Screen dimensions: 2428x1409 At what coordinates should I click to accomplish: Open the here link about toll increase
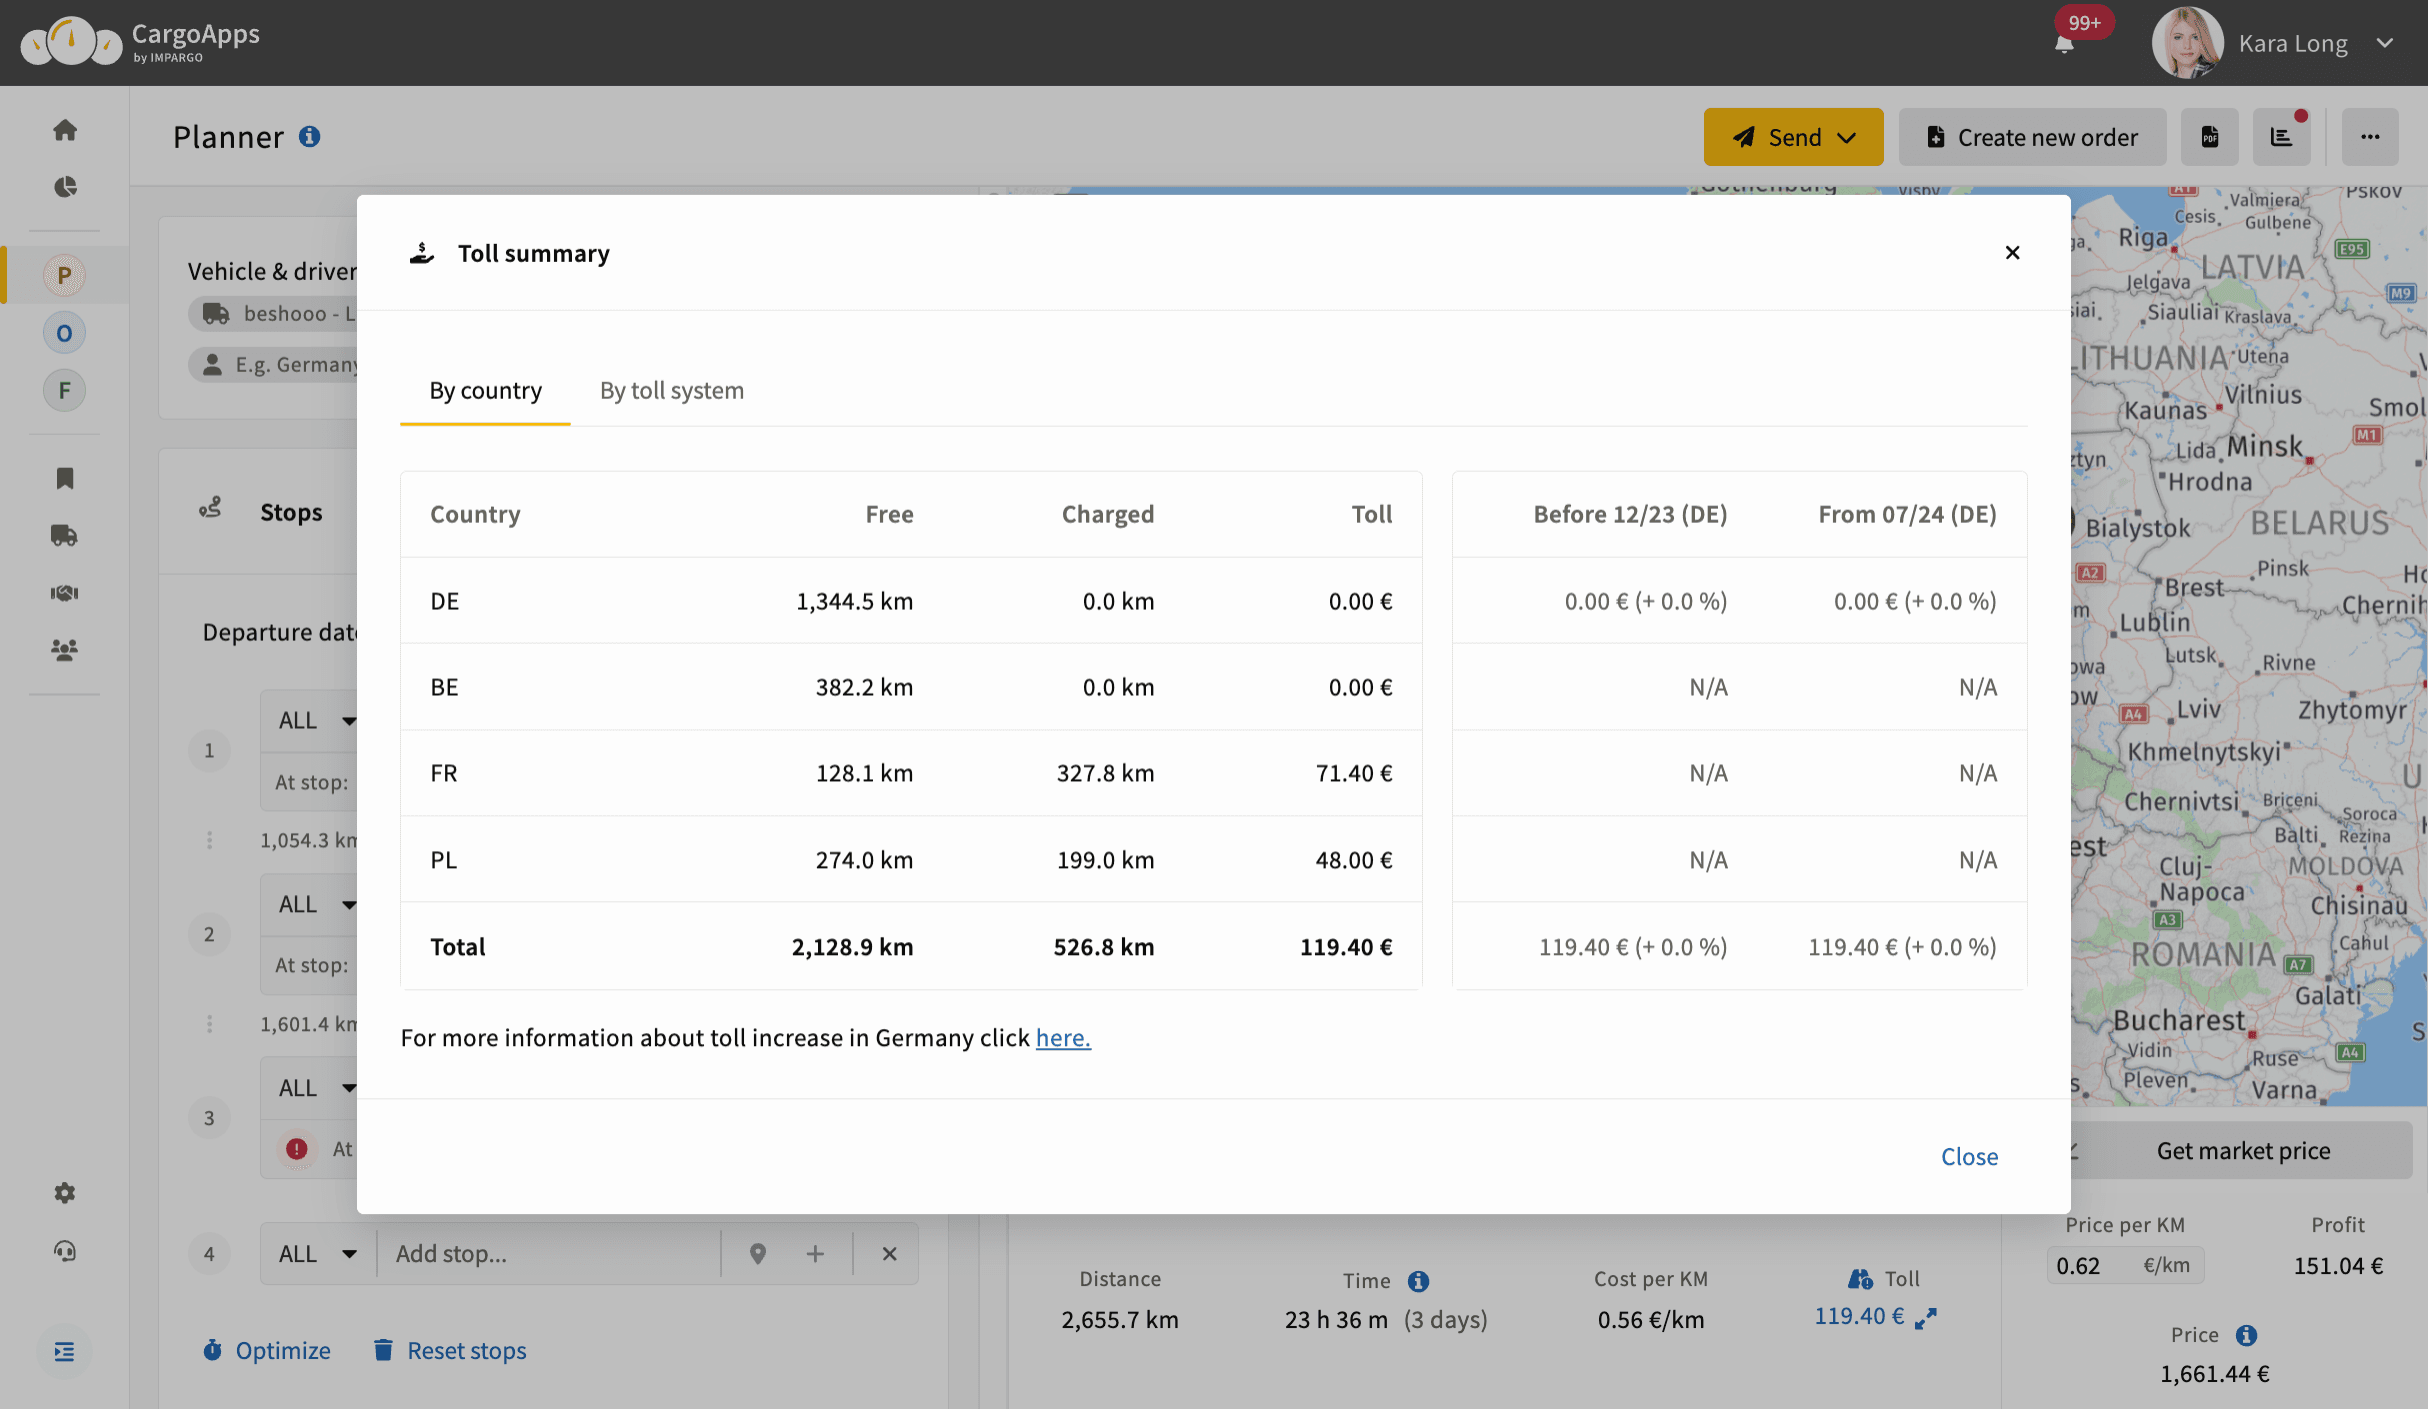[x=1063, y=1038]
